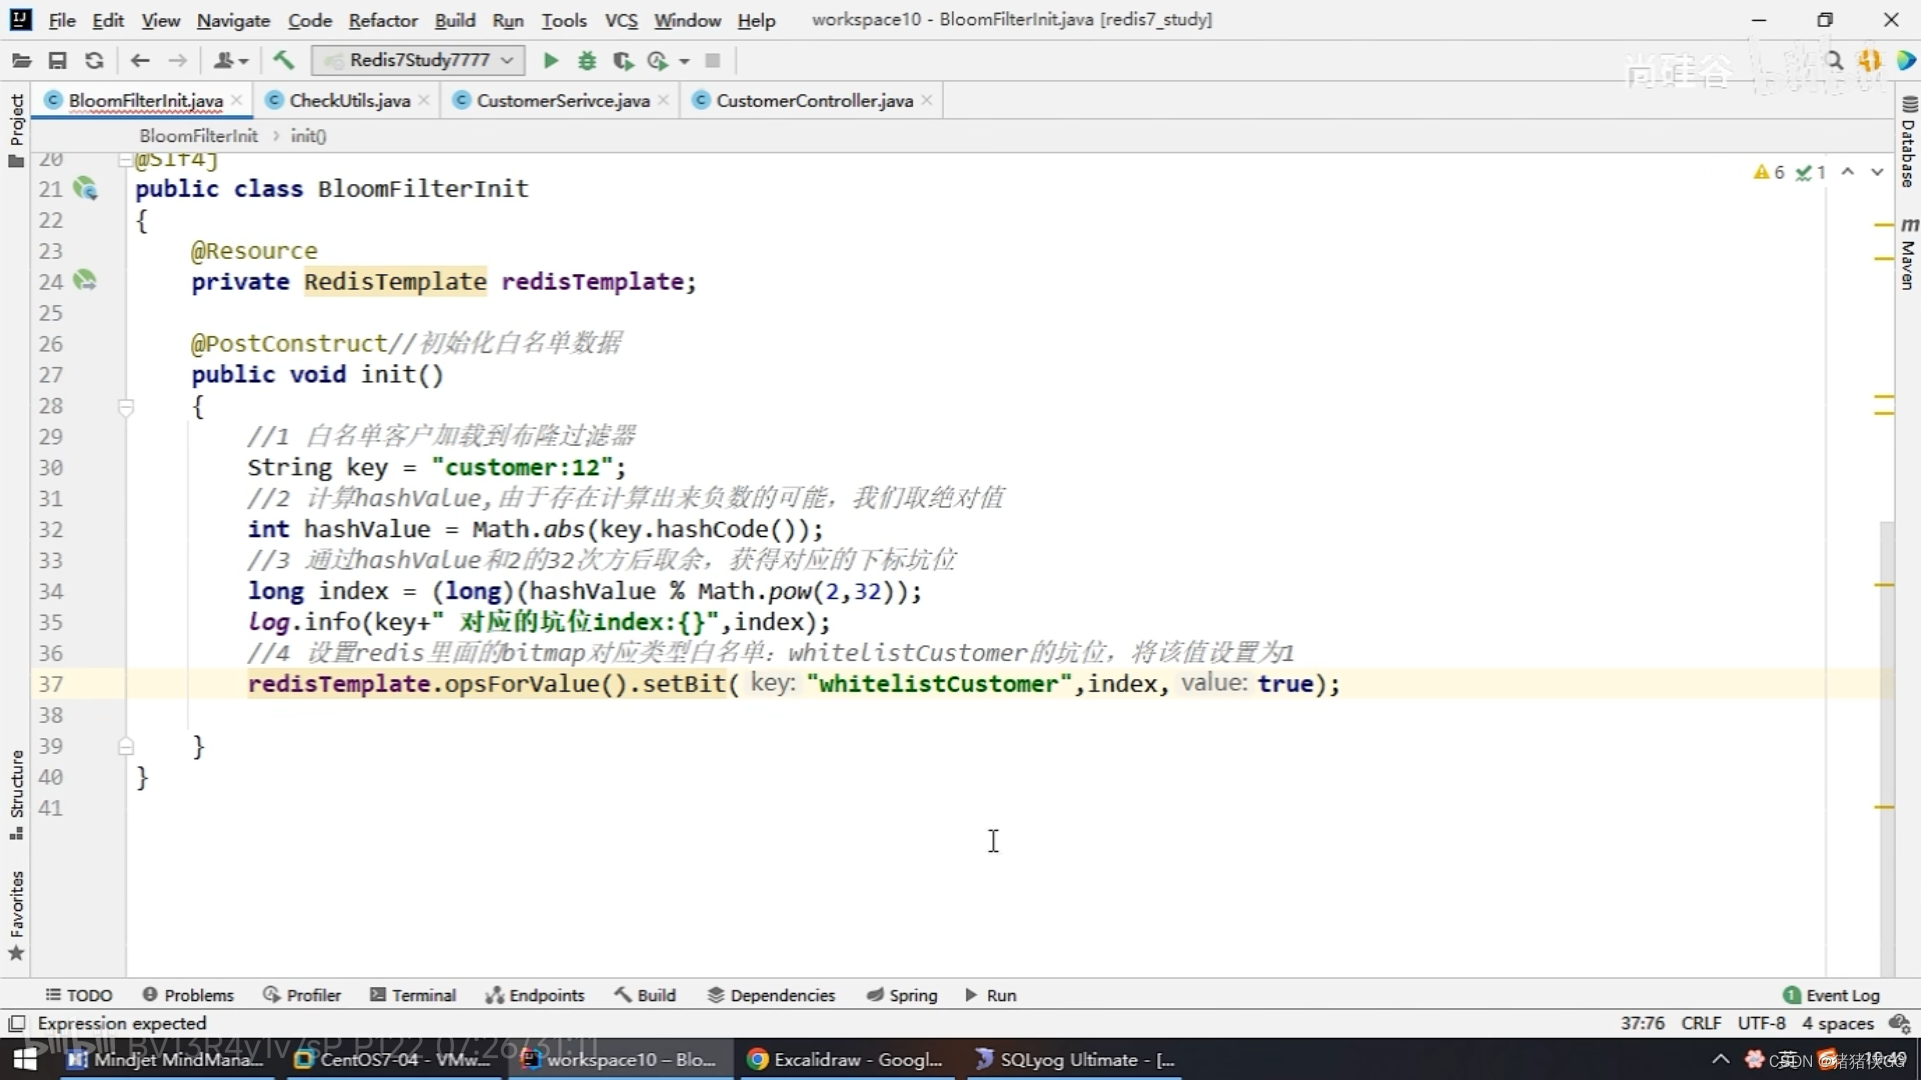The height and width of the screenshot is (1080, 1921).
Task: Navigate forward with the right arrow
Action: pyautogui.click(x=177, y=61)
